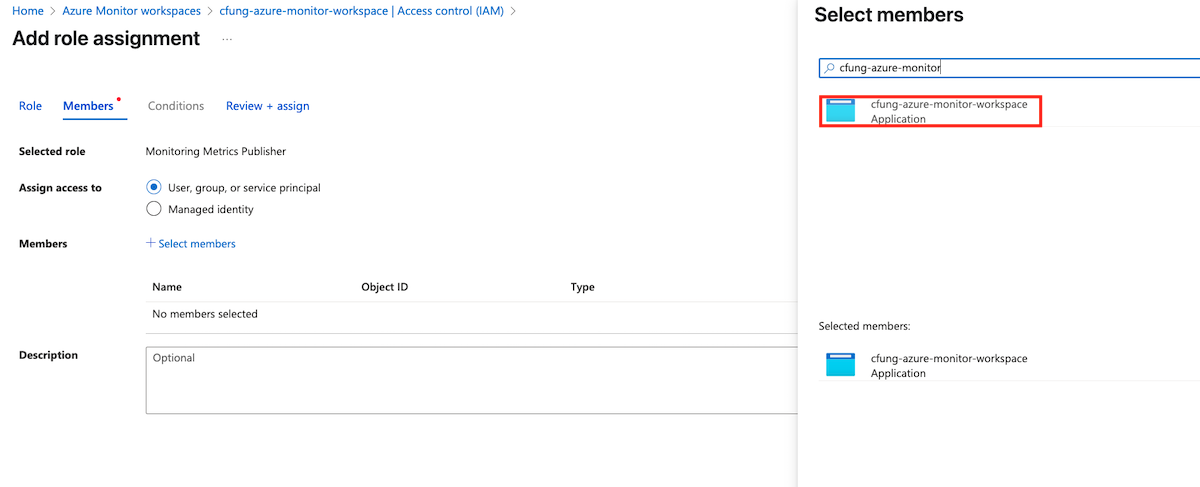Click the member search field

coord(1010,68)
